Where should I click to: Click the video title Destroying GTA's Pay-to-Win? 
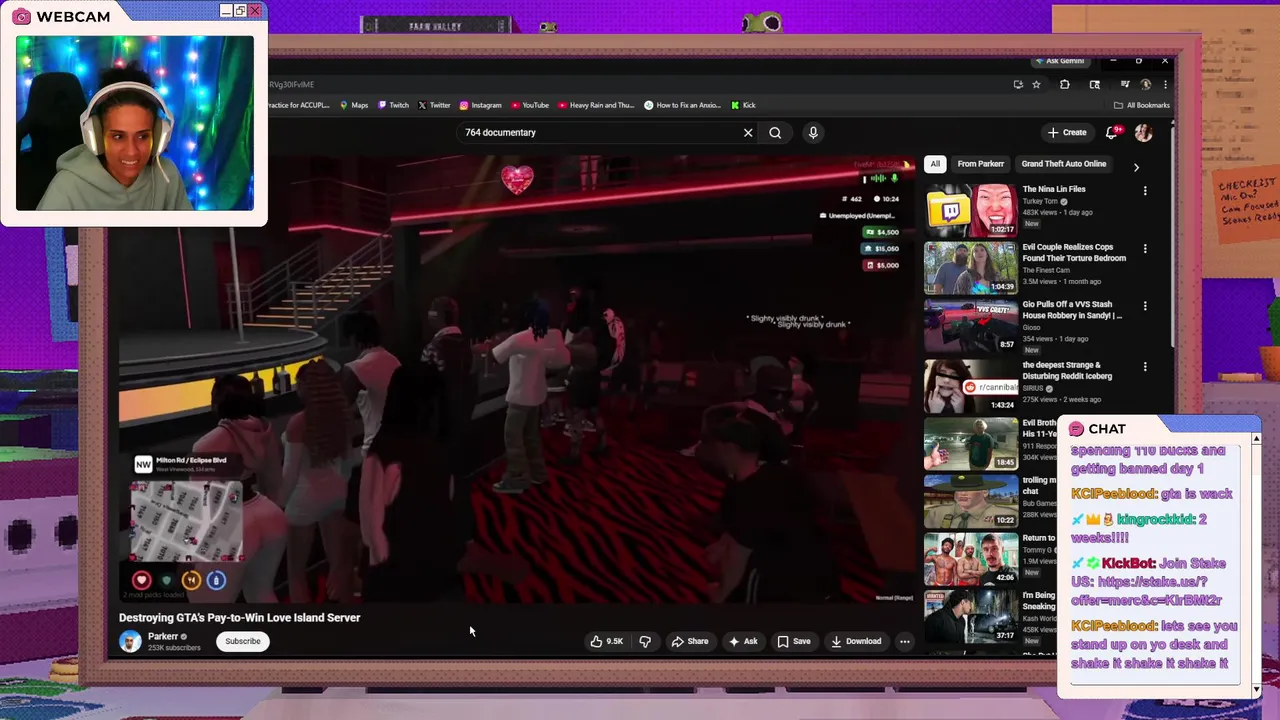click(x=239, y=617)
